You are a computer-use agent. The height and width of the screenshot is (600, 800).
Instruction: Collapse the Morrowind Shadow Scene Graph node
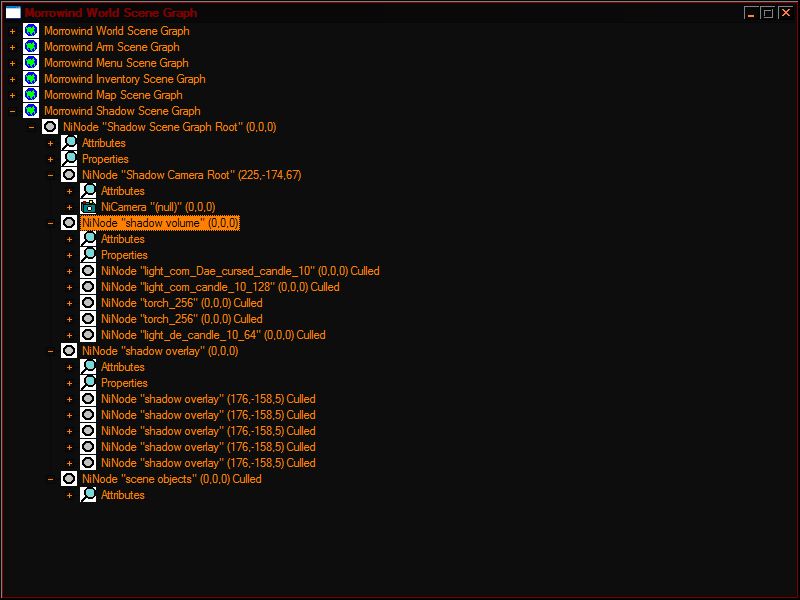pyautogui.click(x=12, y=111)
